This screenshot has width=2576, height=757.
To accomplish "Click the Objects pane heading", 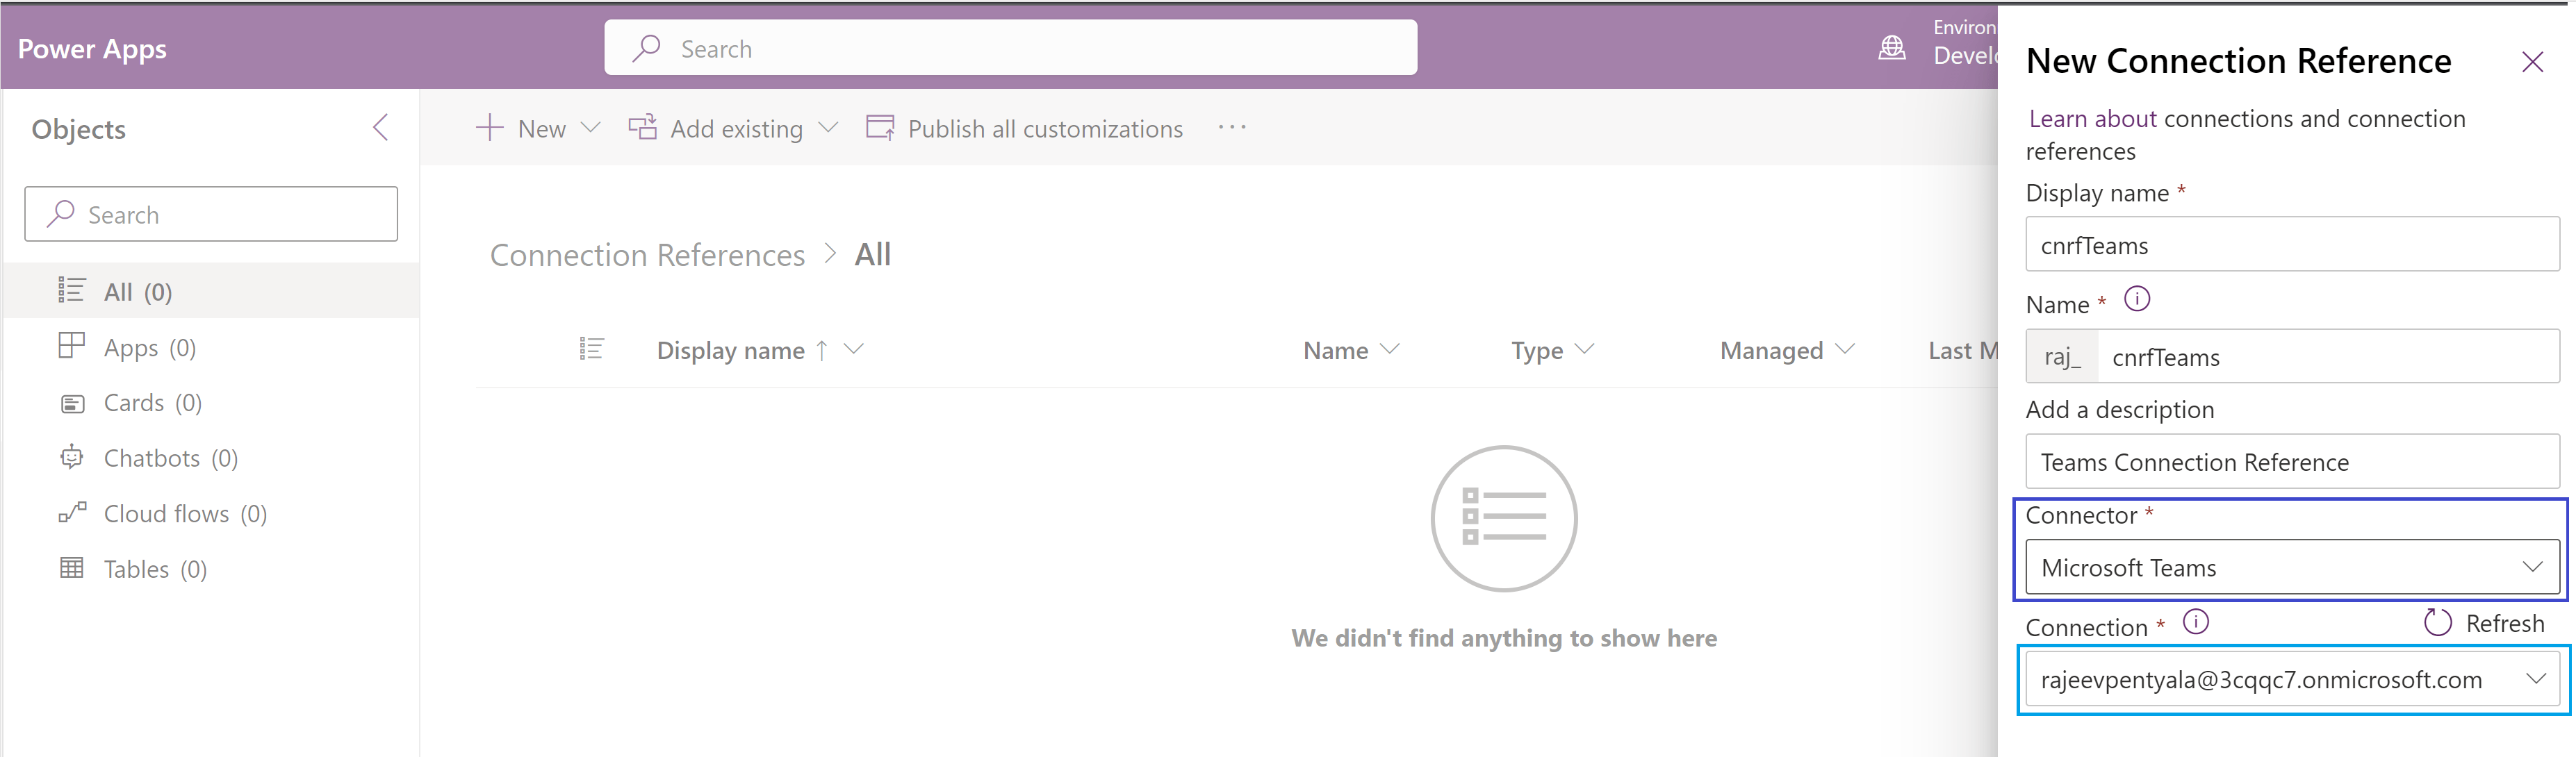I will click(x=78, y=130).
